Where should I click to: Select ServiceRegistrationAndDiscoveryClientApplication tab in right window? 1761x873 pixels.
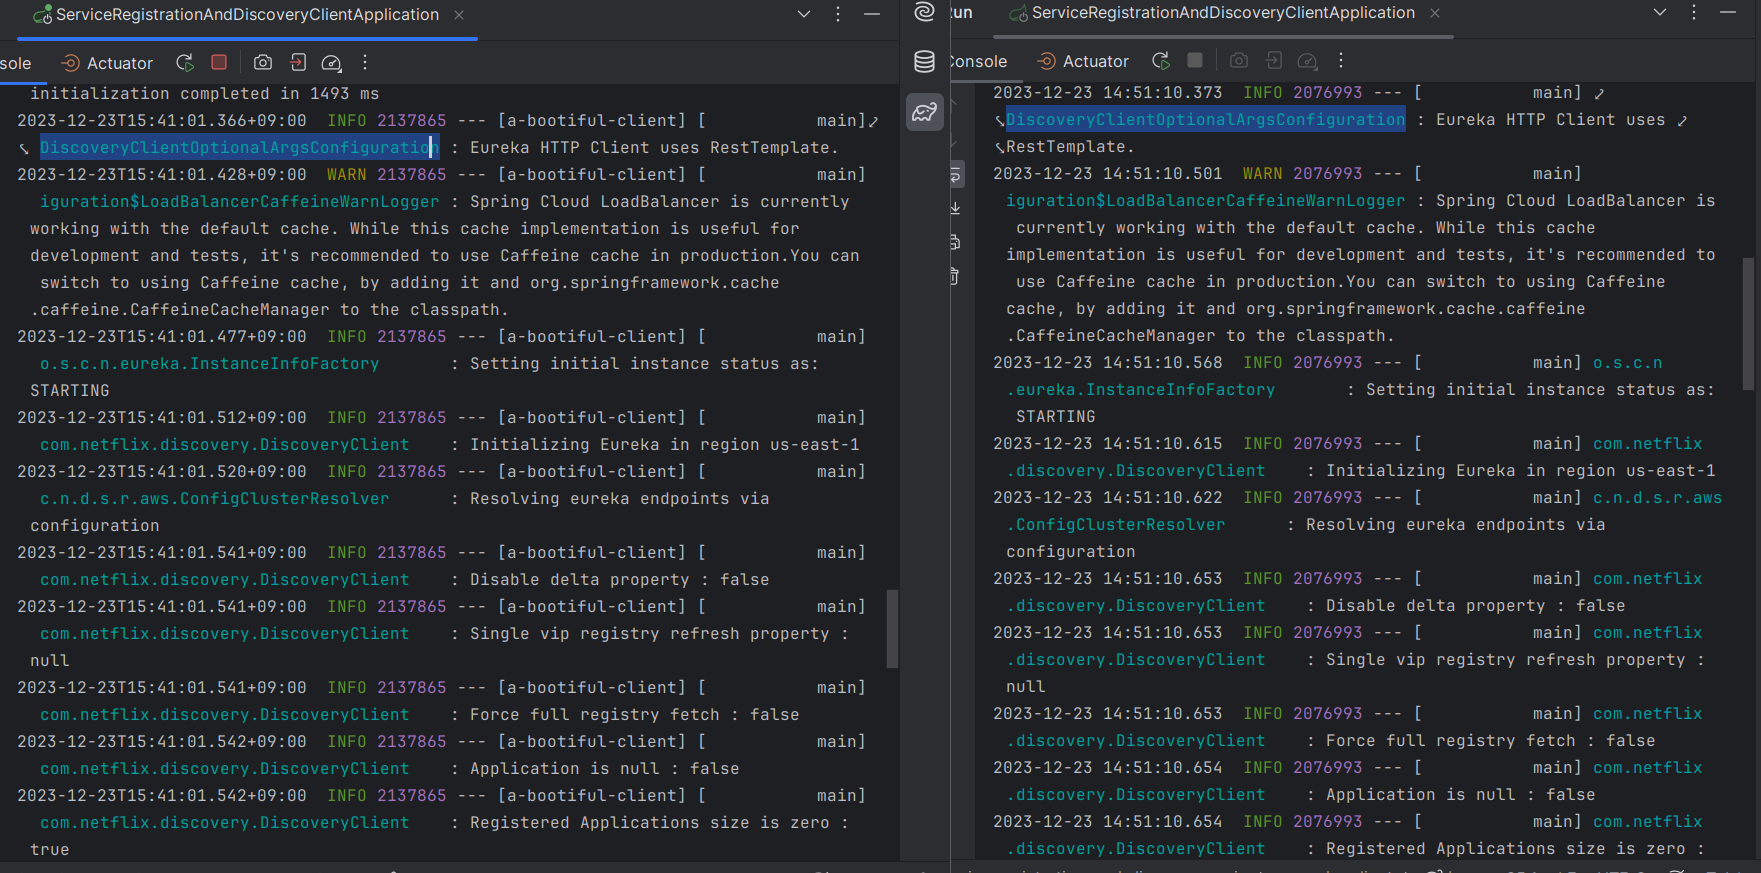[1212, 13]
